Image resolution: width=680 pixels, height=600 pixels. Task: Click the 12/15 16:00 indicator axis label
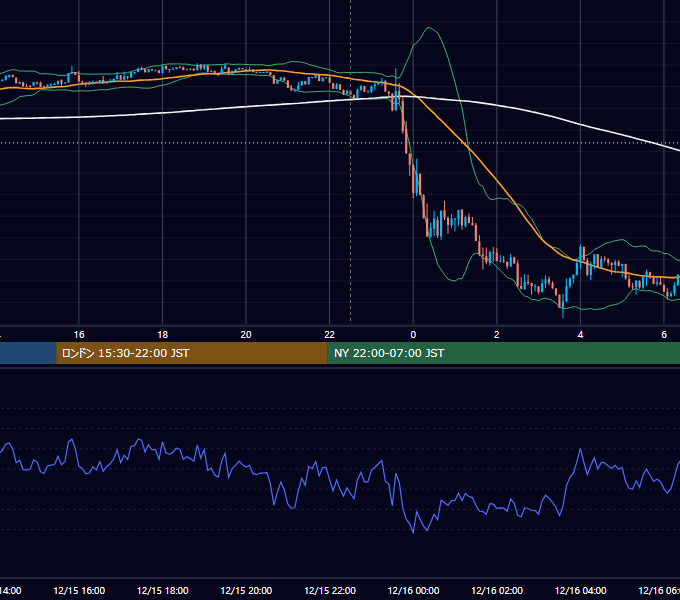coord(79,591)
